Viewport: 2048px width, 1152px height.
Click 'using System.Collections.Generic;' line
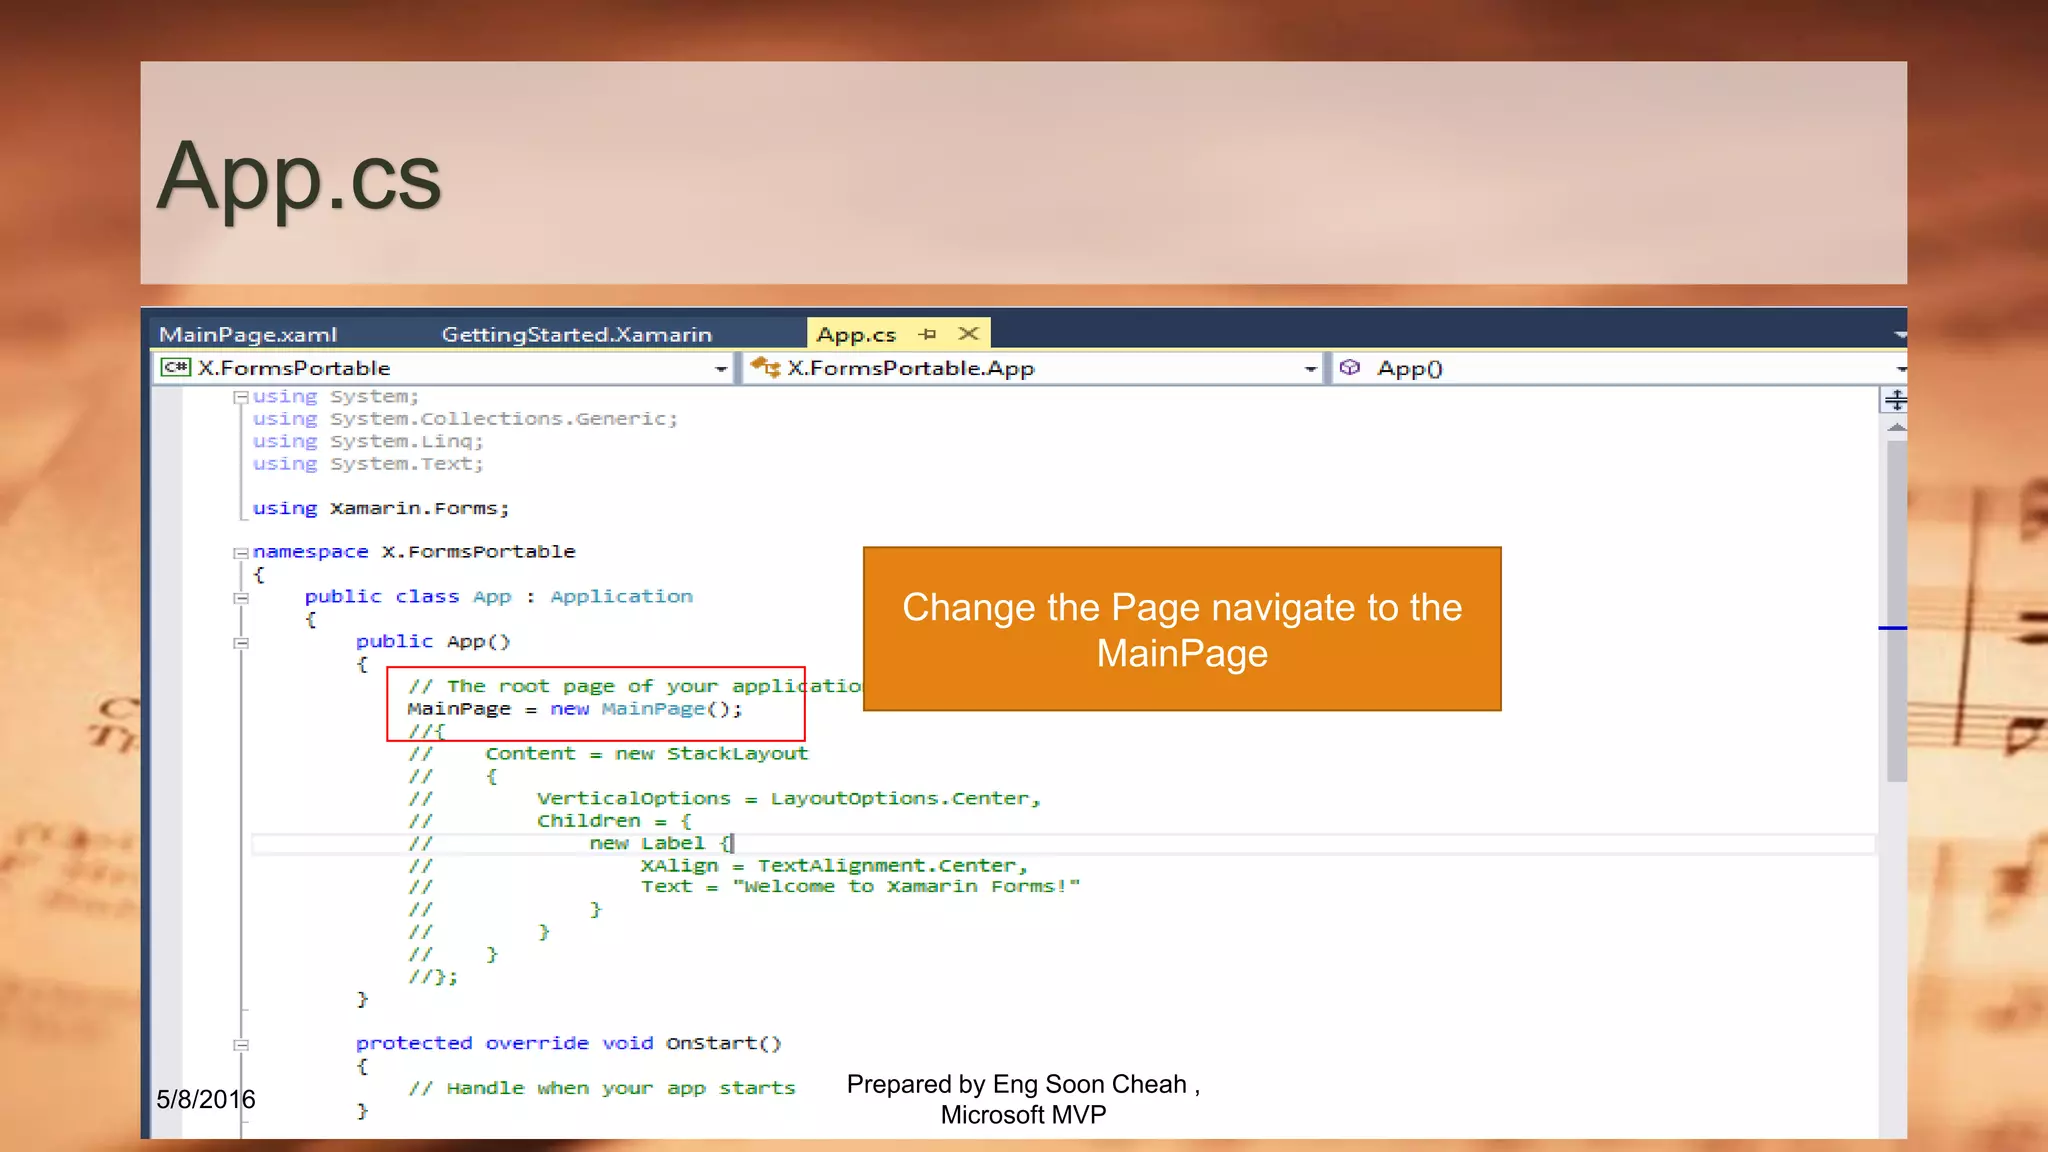(465, 419)
